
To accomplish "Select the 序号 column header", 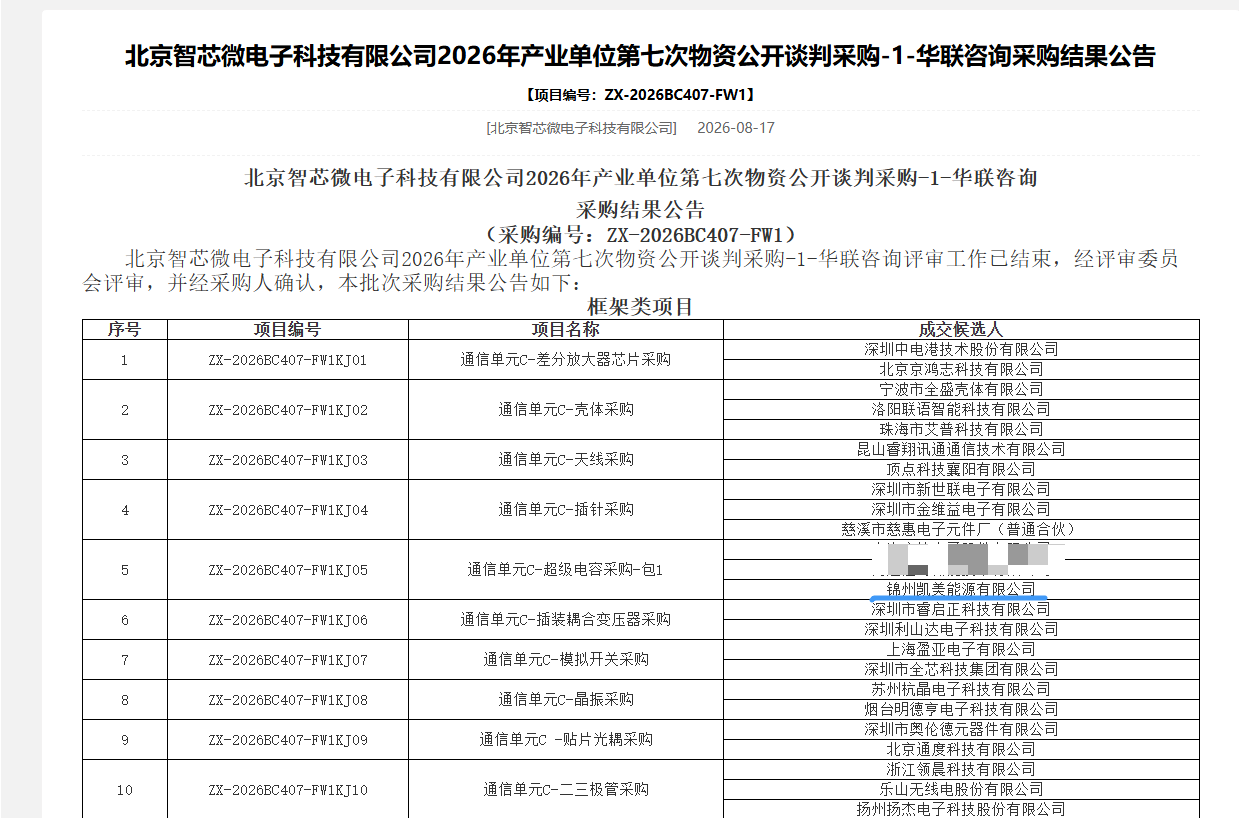I will tap(125, 329).
